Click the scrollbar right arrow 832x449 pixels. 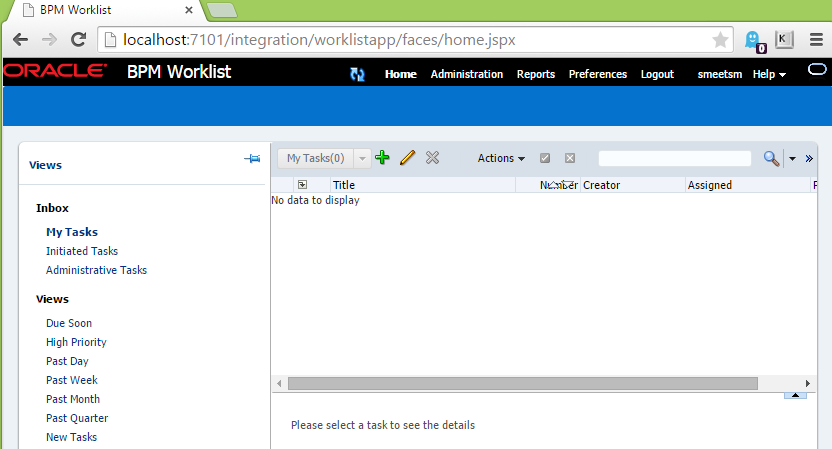point(807,383)
